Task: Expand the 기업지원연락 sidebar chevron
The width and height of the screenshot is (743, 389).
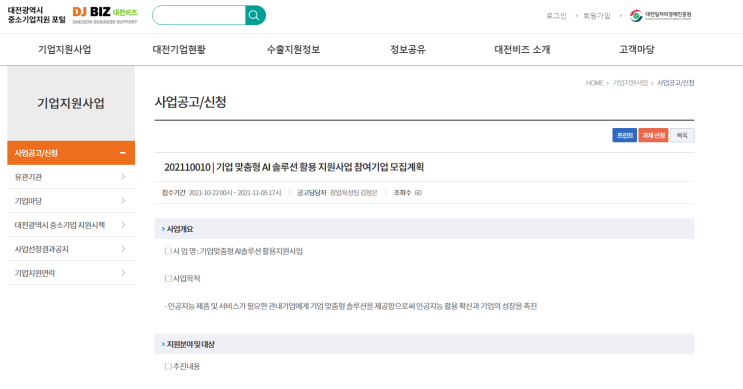Action: click(x=123, y=273)
